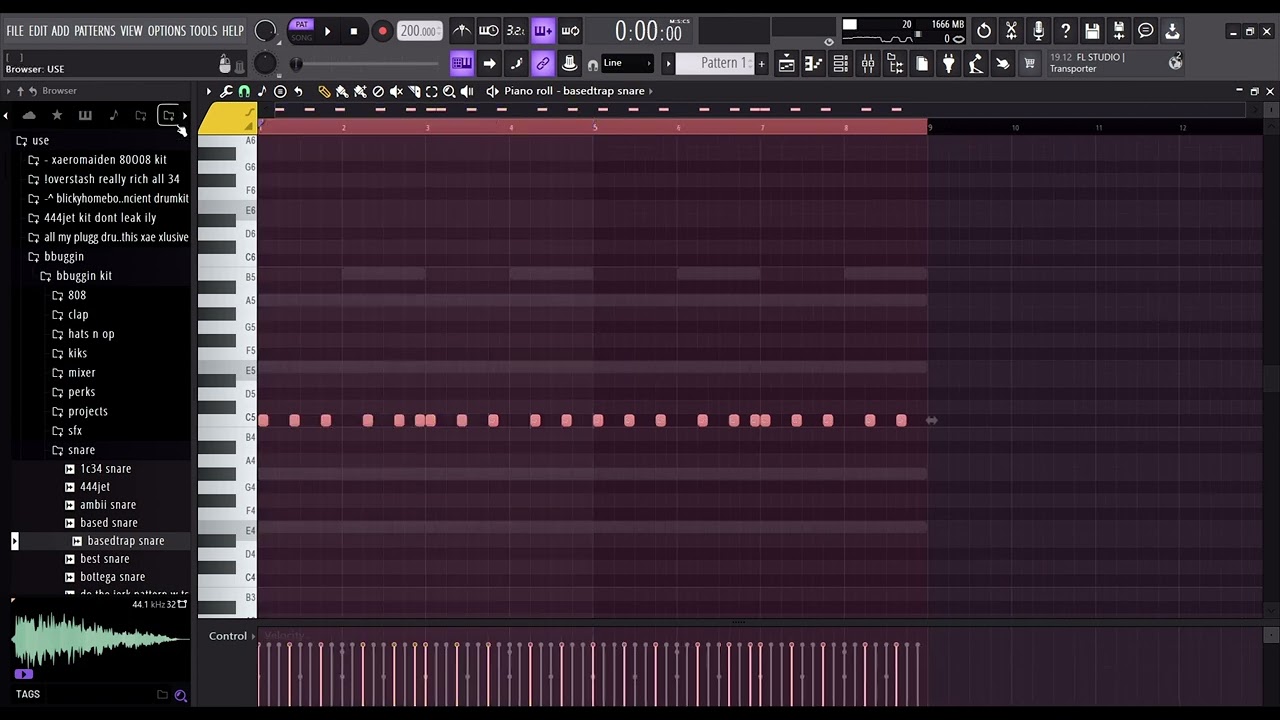1280x720 pixels.
Task: Open piano roll options menu arrow
Action: tap(208, 91)
